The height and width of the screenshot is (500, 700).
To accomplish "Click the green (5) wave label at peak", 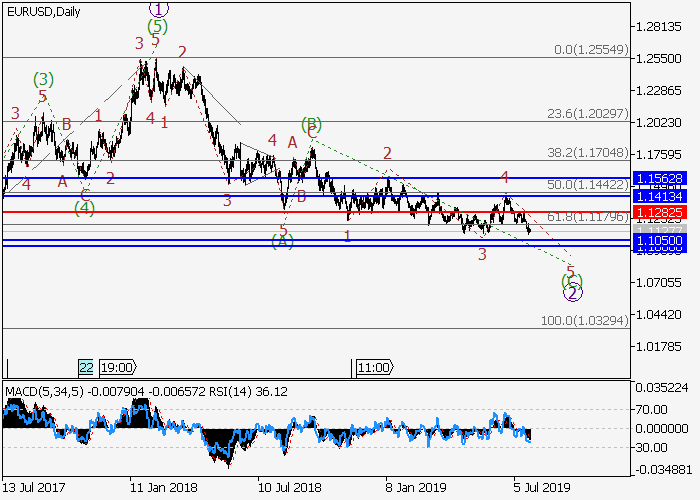I will (x=155, y=26).
